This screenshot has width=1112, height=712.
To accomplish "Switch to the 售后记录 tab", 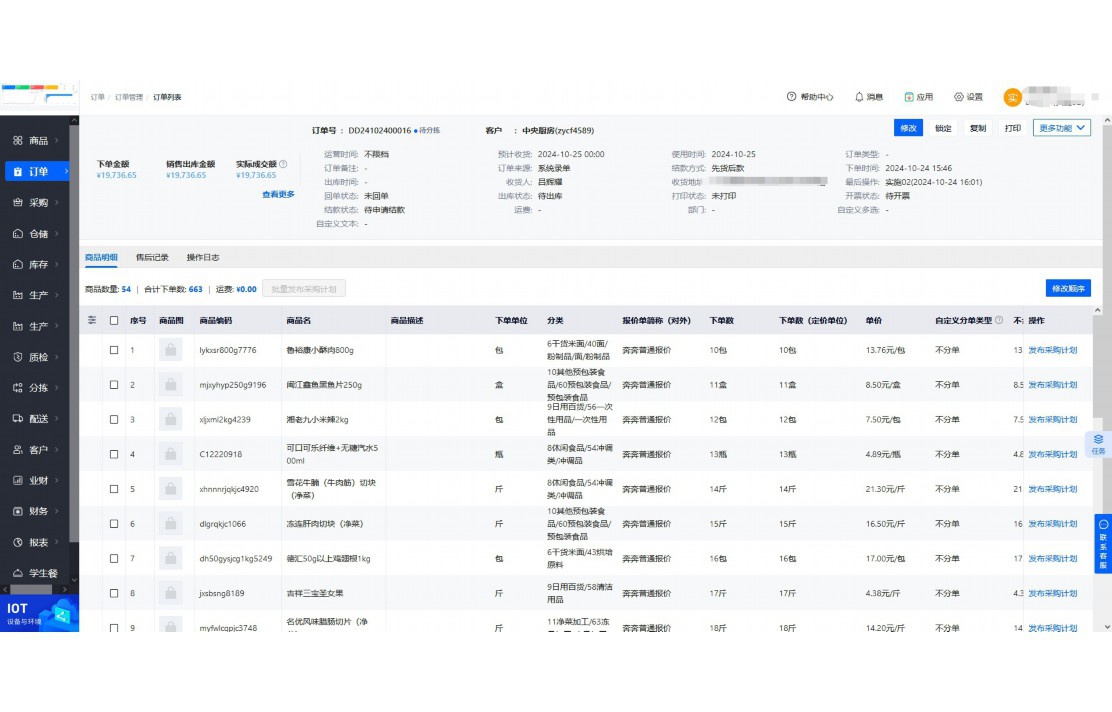I will 152,258.
